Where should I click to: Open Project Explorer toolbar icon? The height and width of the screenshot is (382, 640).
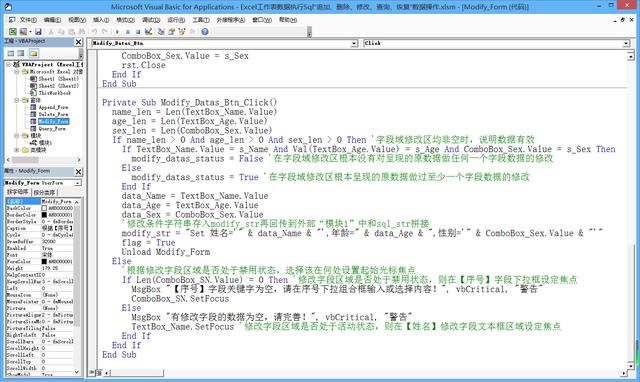click(x=161, y=31)
